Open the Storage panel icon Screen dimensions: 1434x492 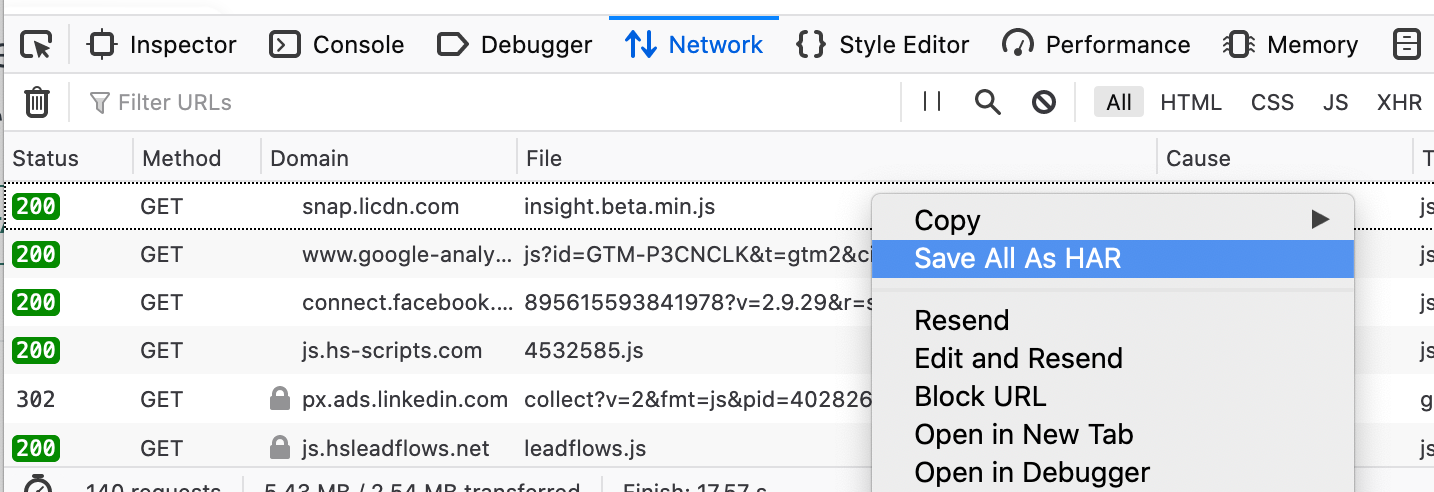[1406, 45]
